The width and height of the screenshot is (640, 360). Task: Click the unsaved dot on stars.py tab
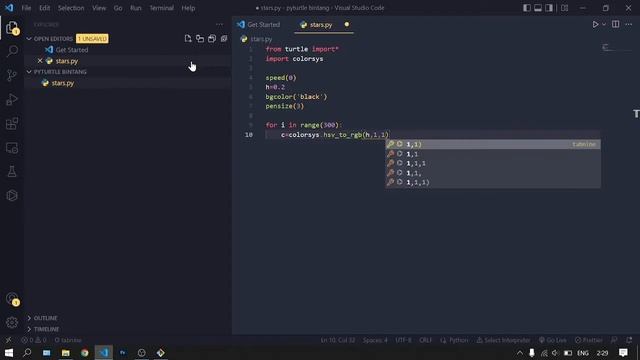tap(347, 24)
